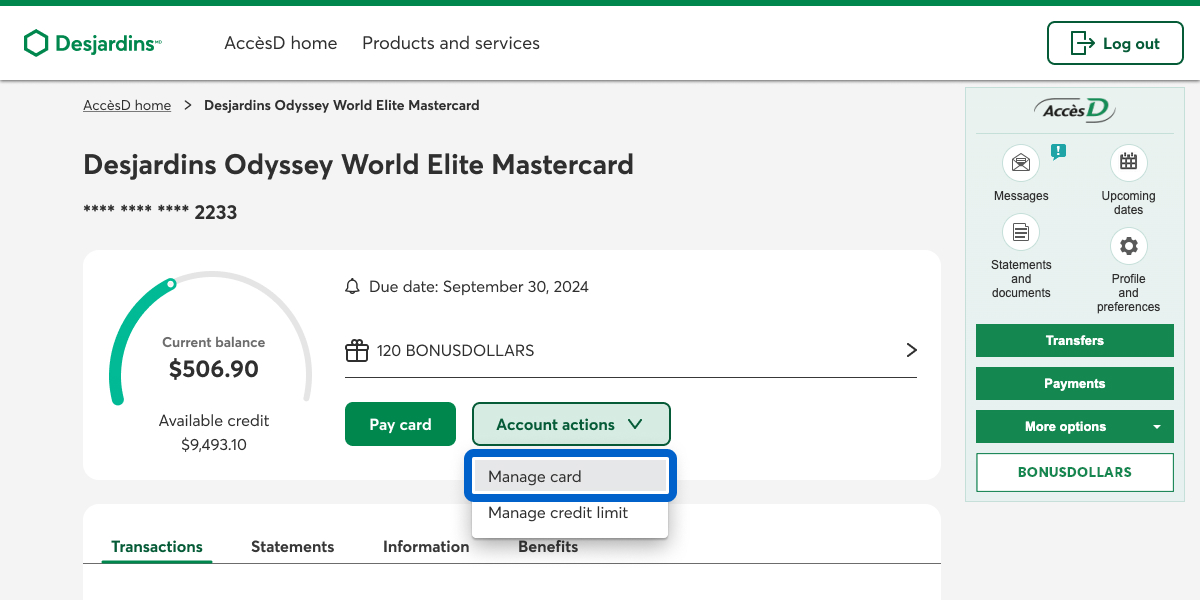
Task: Collapse the Account actions dropdown
Action: click(571, 424)
